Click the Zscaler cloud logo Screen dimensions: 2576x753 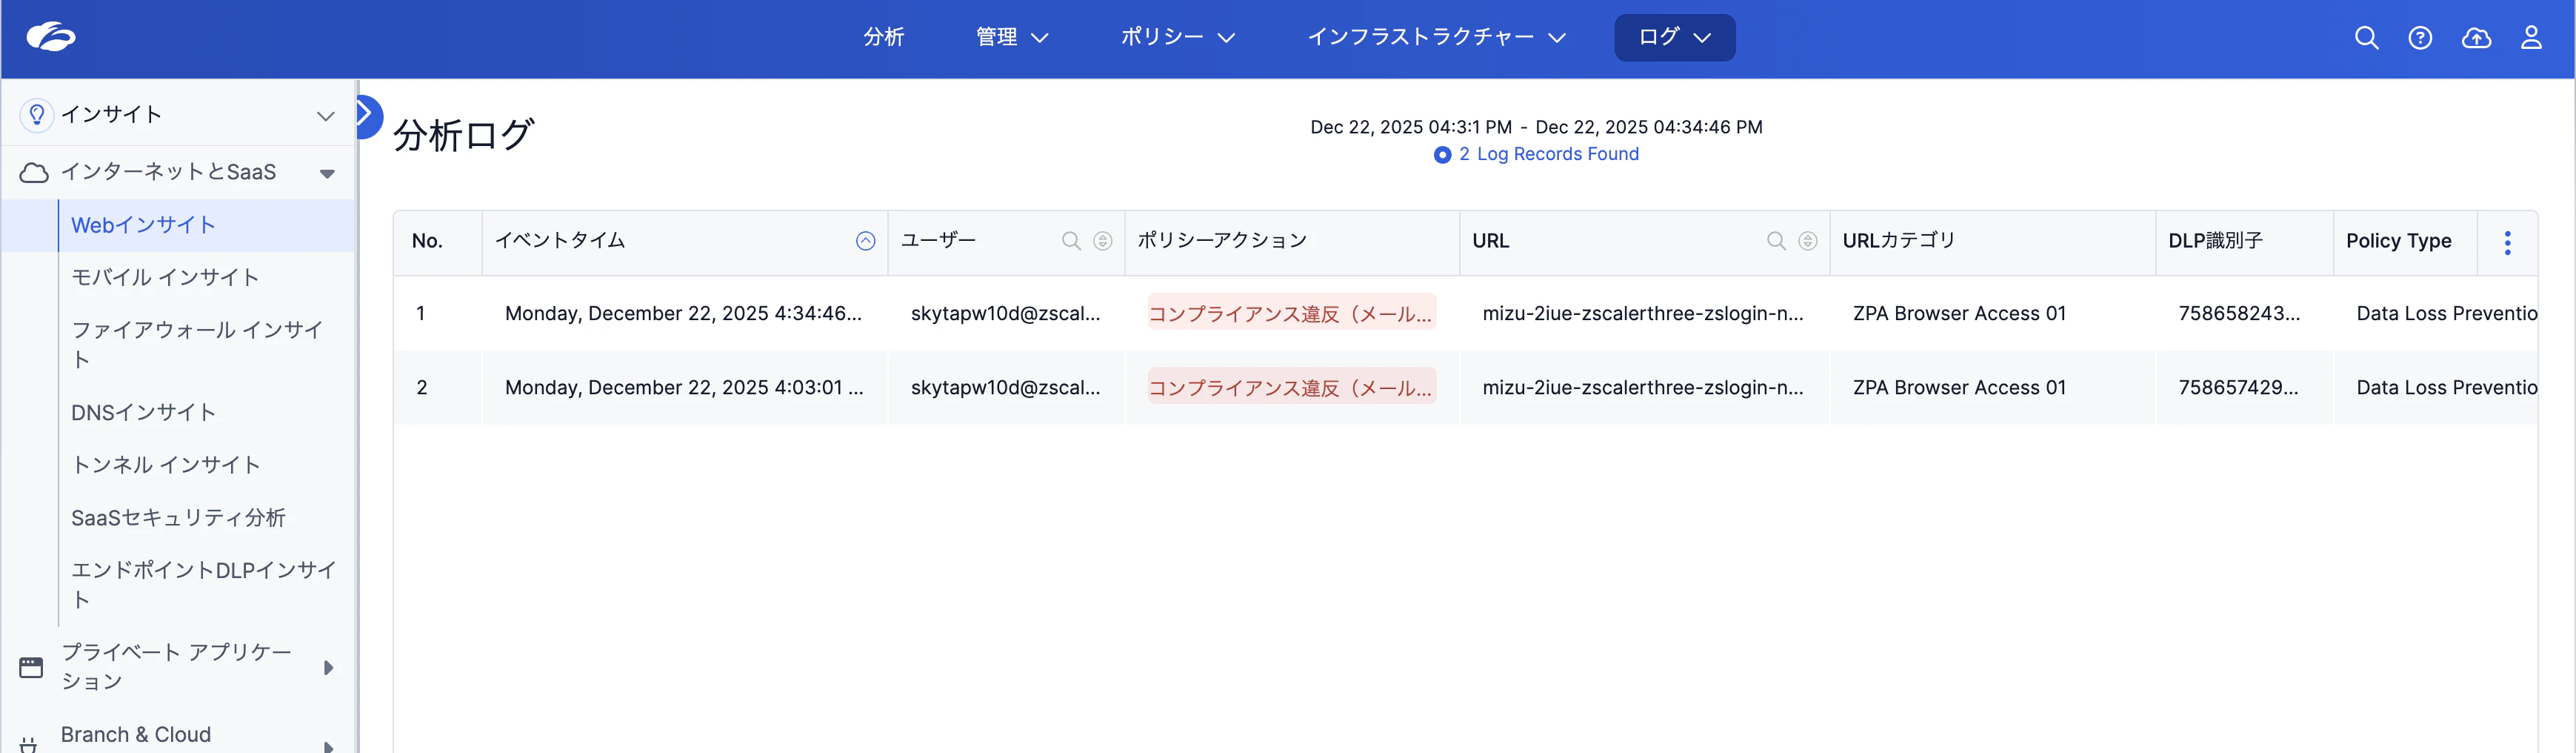[51, 37]
